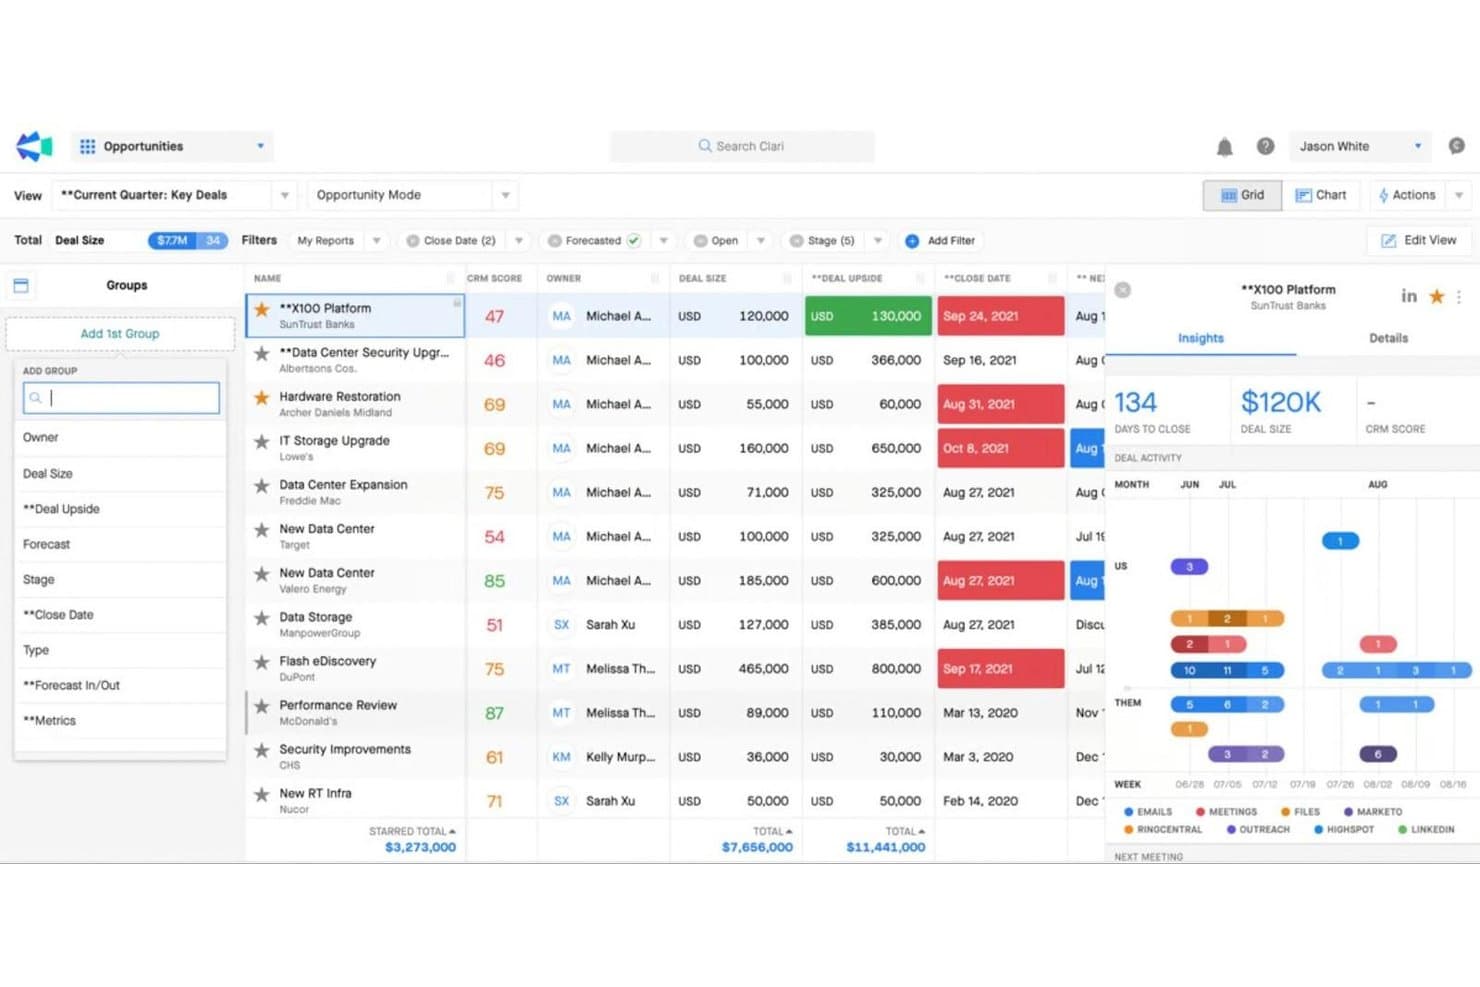Image resolution: width=1480 pixels, height=987 pixels.
Task: Click the Edit View pencil icon
Action: pos(1388,241)
